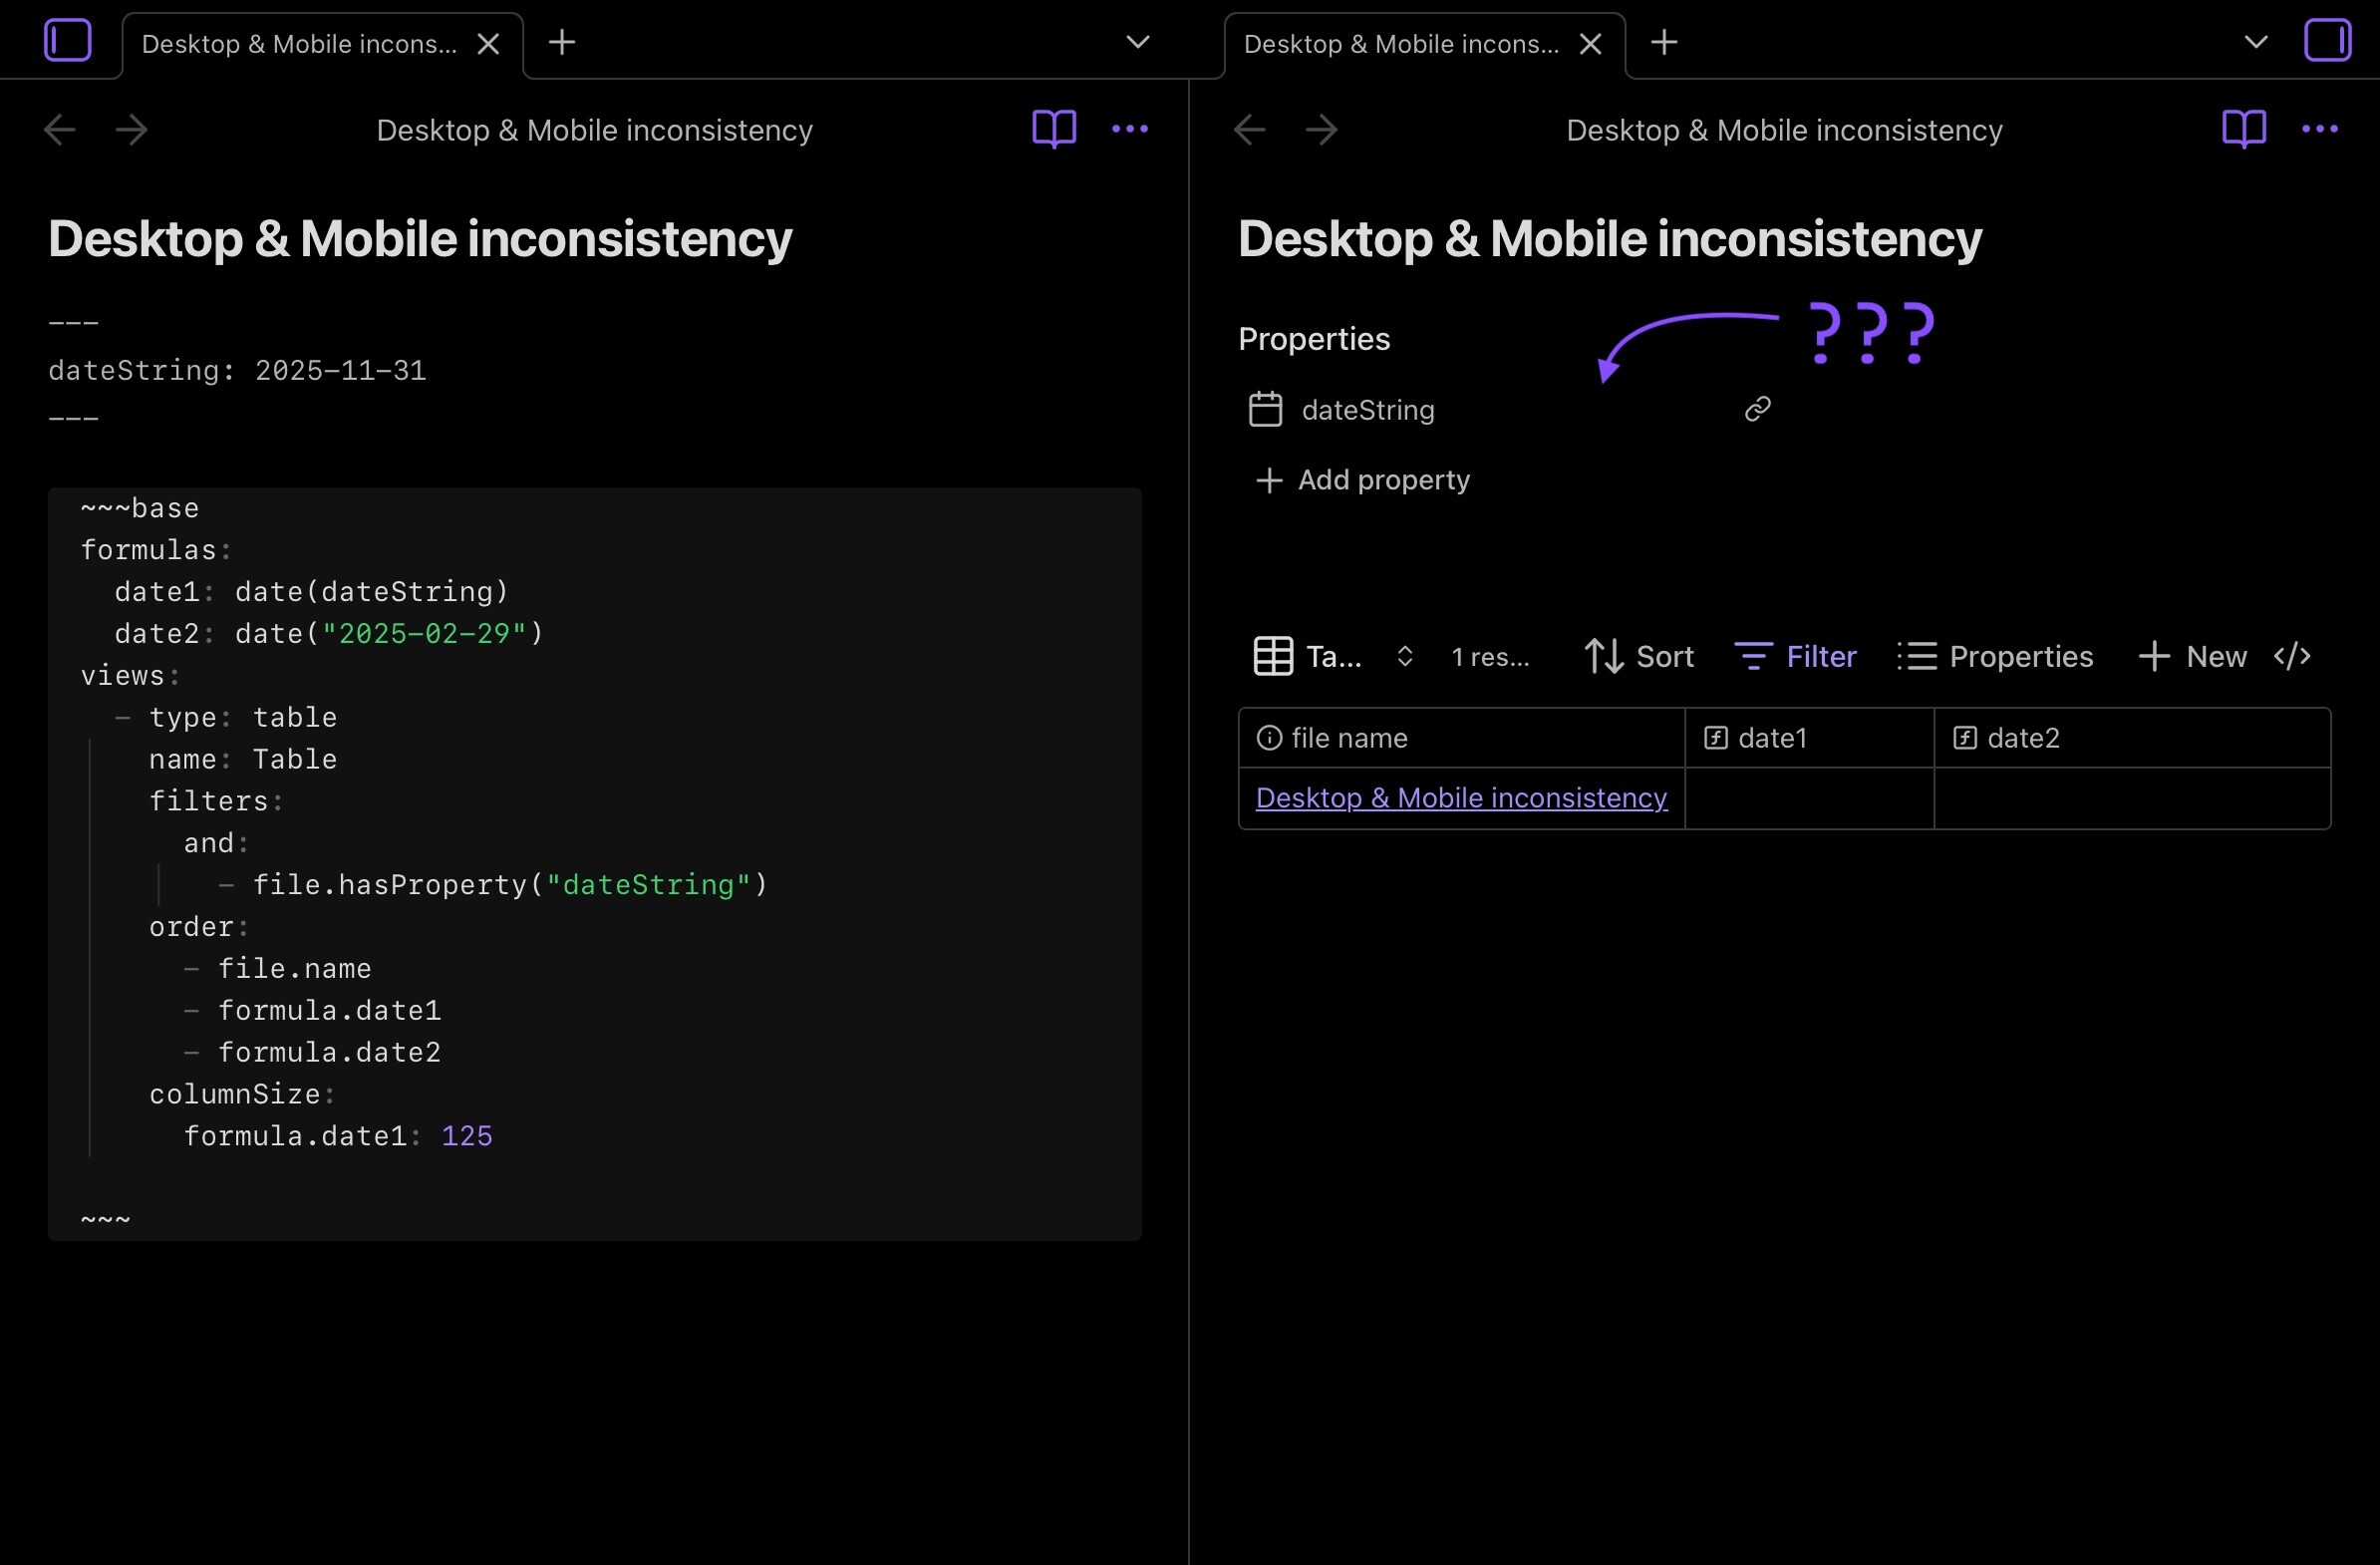Image resolution: width=2380 pixels, height=1565 pixels.
Task: Open the Filter menu of the base
Action: click(x=1795, y=656)
